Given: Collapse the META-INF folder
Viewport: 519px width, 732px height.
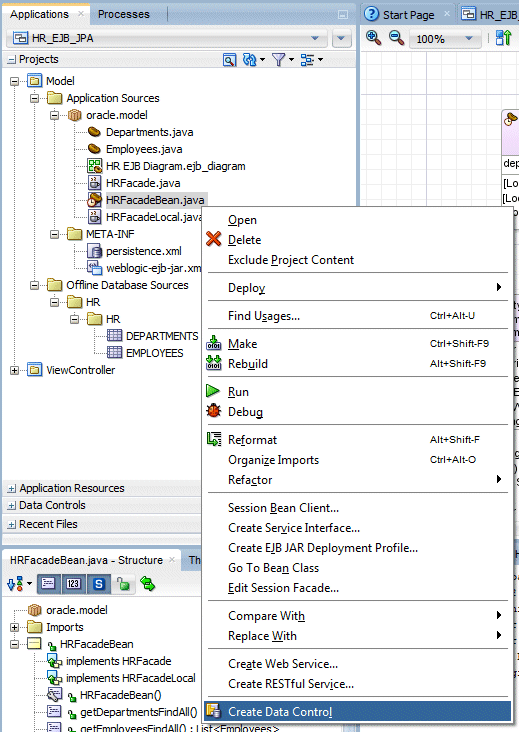Looking at the screenshot, I should tap(55, 234).
